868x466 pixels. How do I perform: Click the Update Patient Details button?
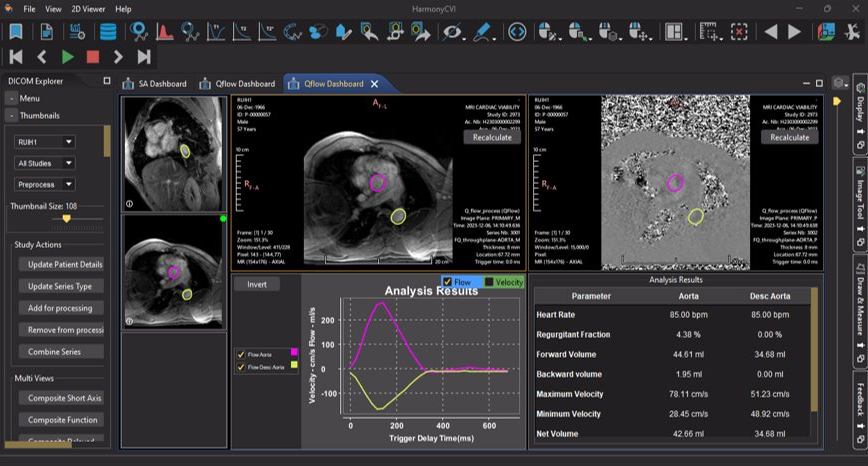60,264
